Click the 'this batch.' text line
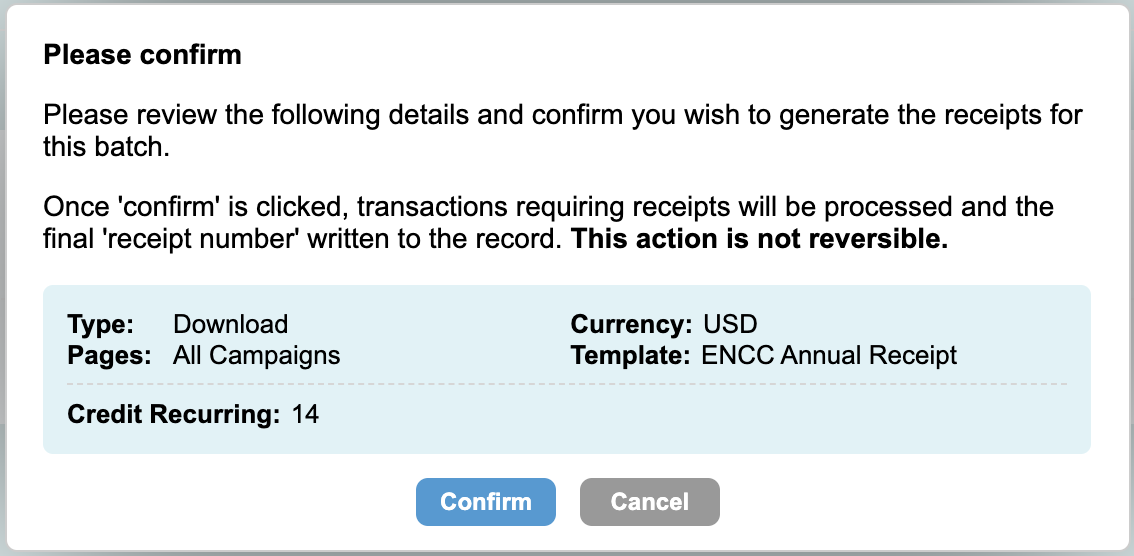This screenshot has height=556, width=1134. point(100,147)
